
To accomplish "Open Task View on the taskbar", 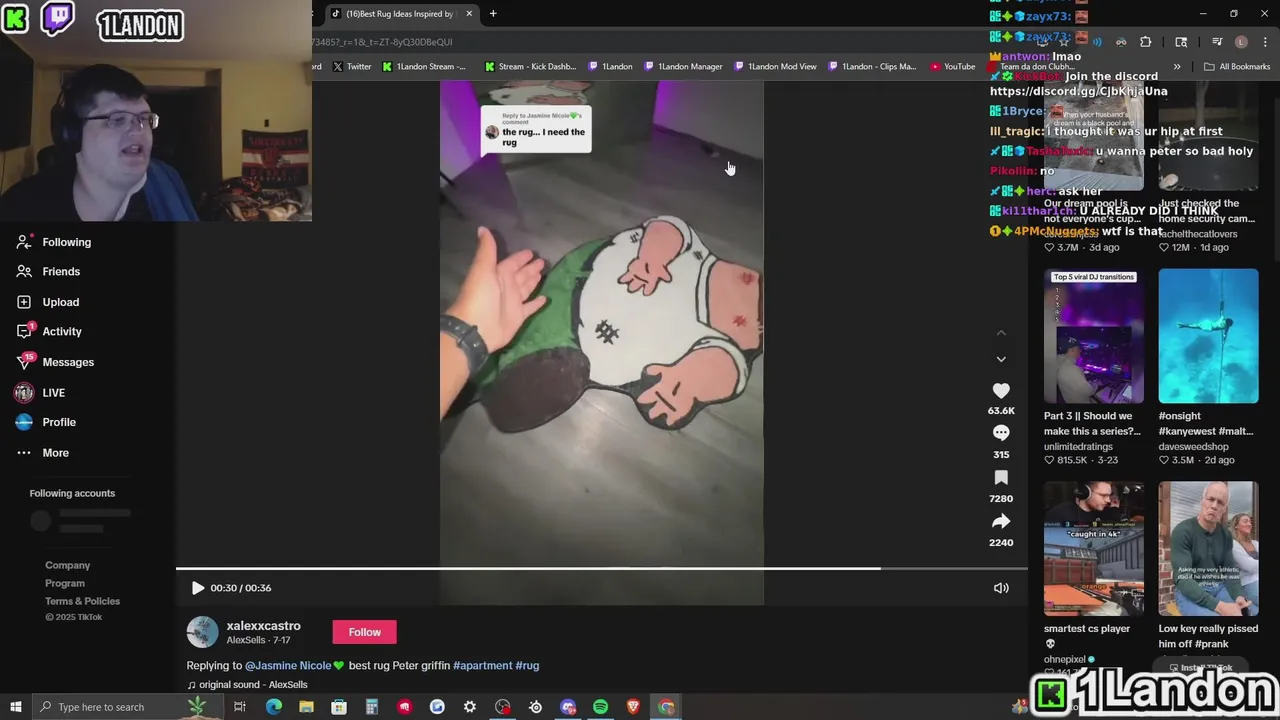I will 240,707.
